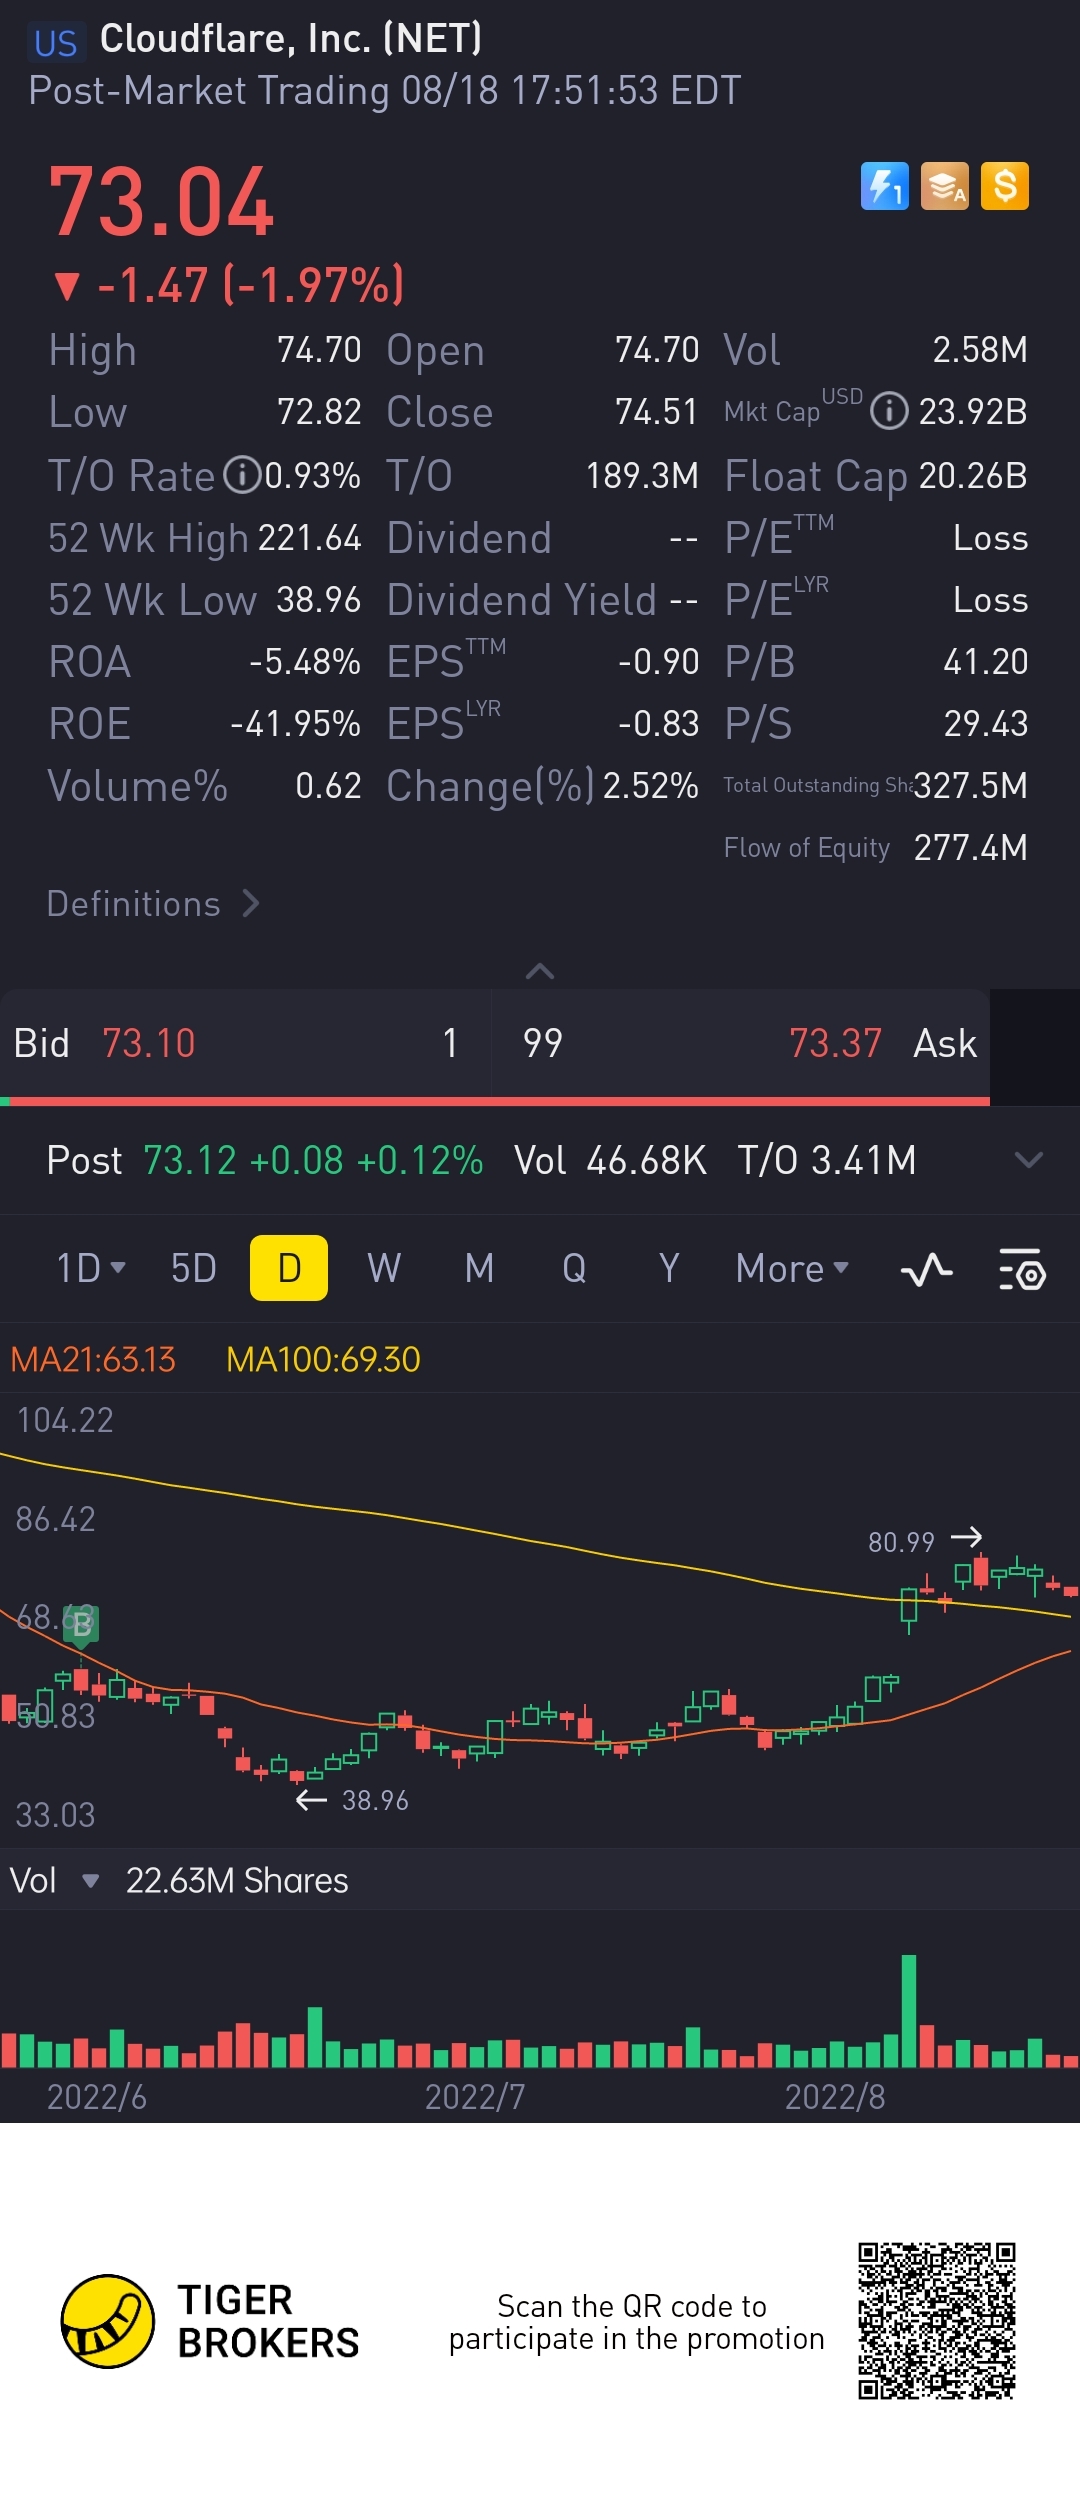The width and height of the screenshot is (1080, 2520).
Task: Tap the Ask price 73.37
Action: coord(835,1043)
